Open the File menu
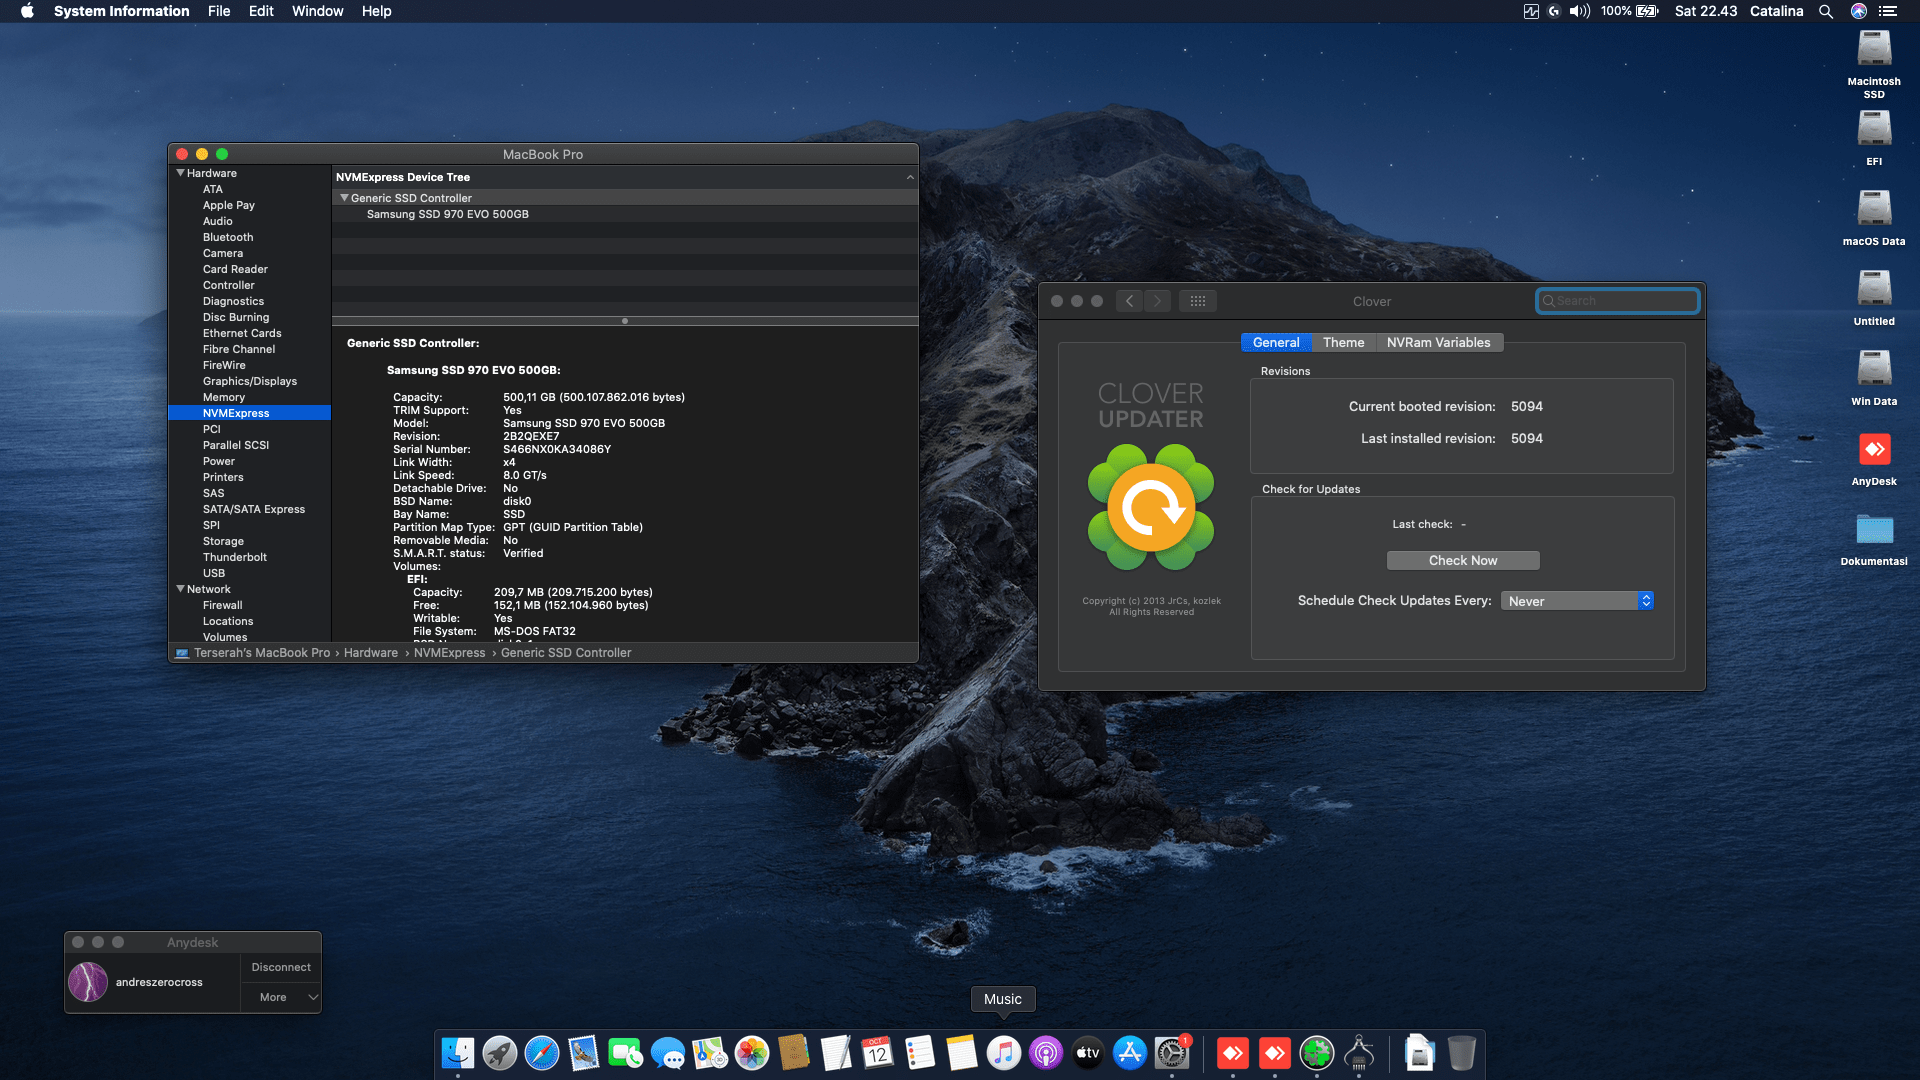The height and width of the screenshot is (1080, 1920). [219, 11]
